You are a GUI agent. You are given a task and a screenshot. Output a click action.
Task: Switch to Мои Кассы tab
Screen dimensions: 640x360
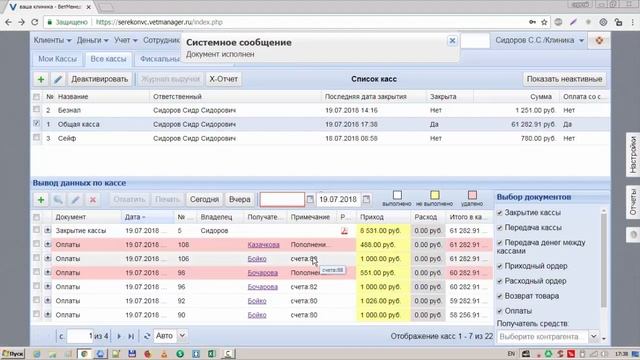pyautogui.click(x=58, y=59)
